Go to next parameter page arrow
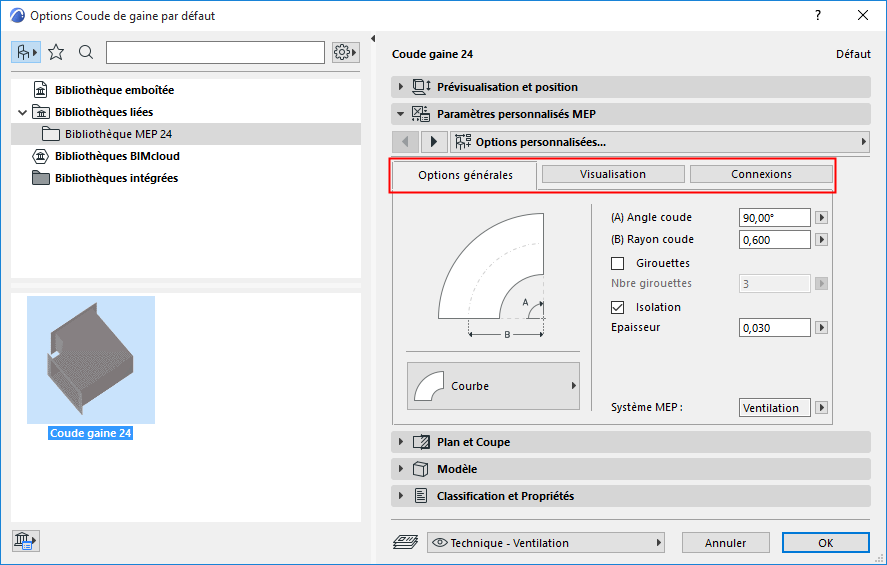This screenshot has width=887, height=565. (434, 141)
